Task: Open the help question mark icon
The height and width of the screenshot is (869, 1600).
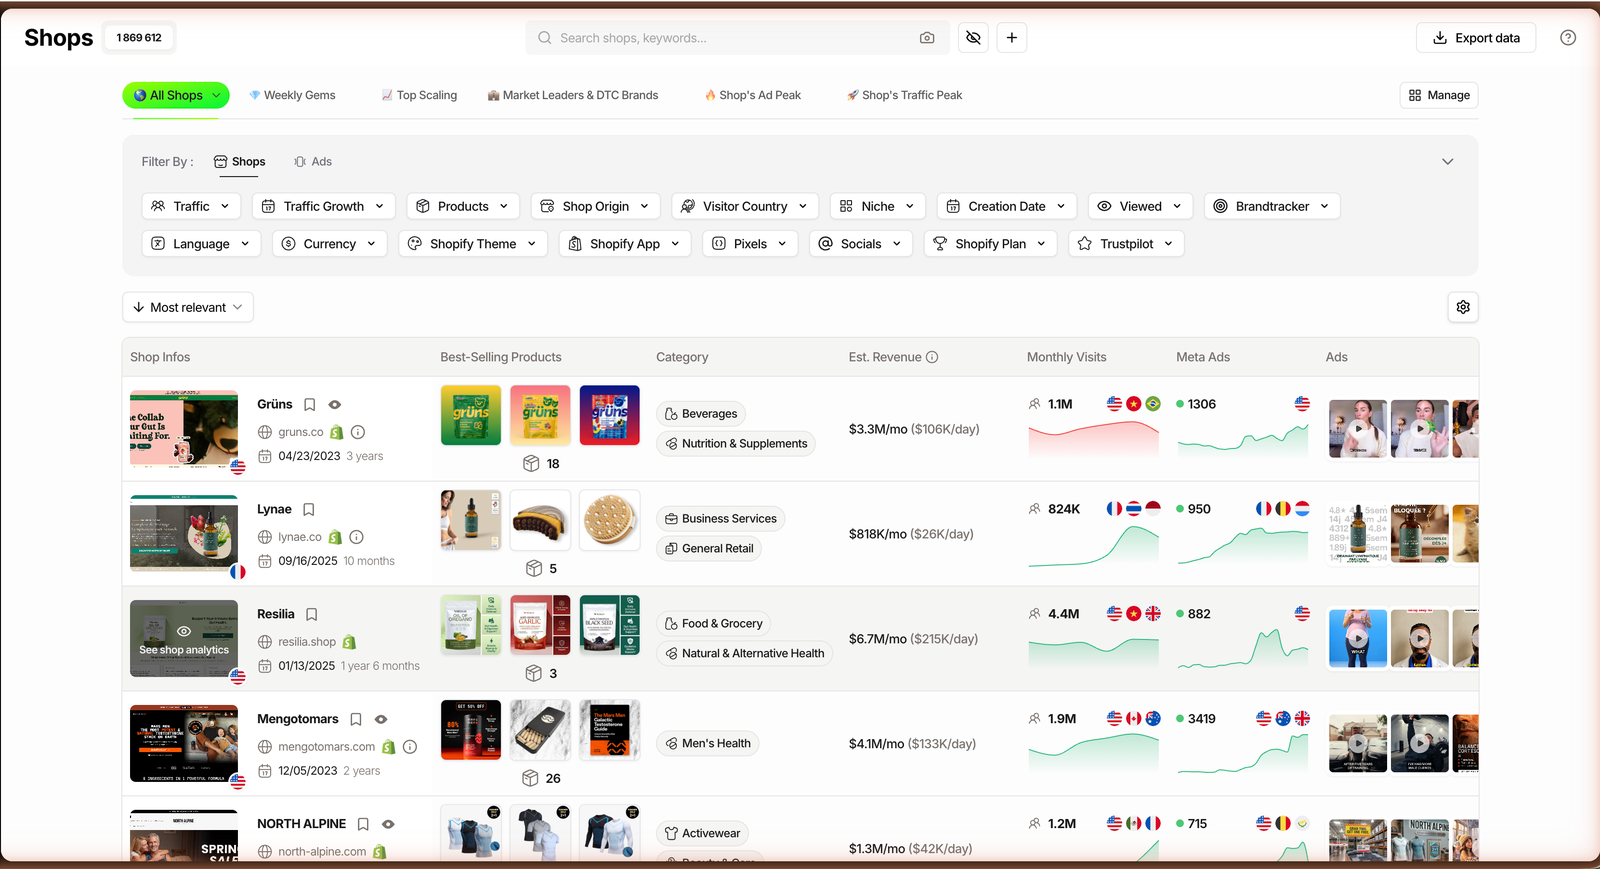Action: [1568, 38]
